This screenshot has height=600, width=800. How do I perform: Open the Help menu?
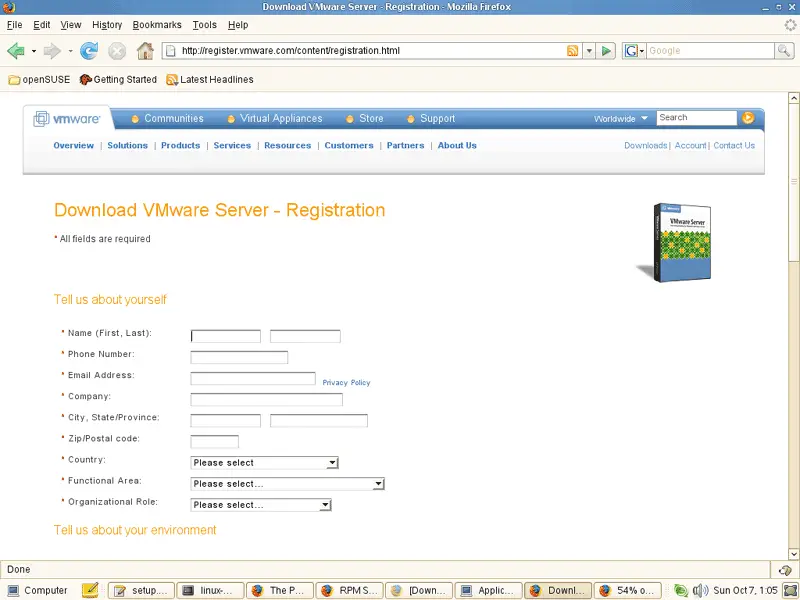238,25
